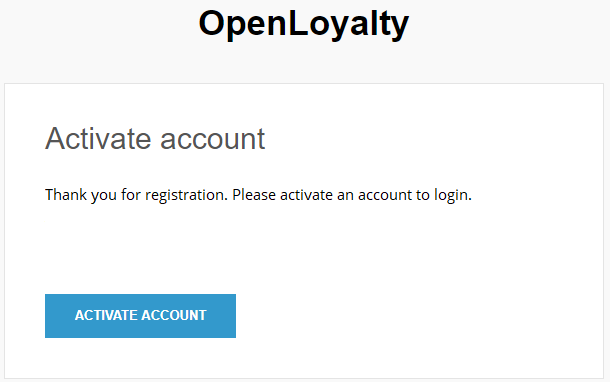Click the blue ACTIVATE ACCOUNT button
Viewport: 610px width, 382px height.
click(x=140, y=316)
